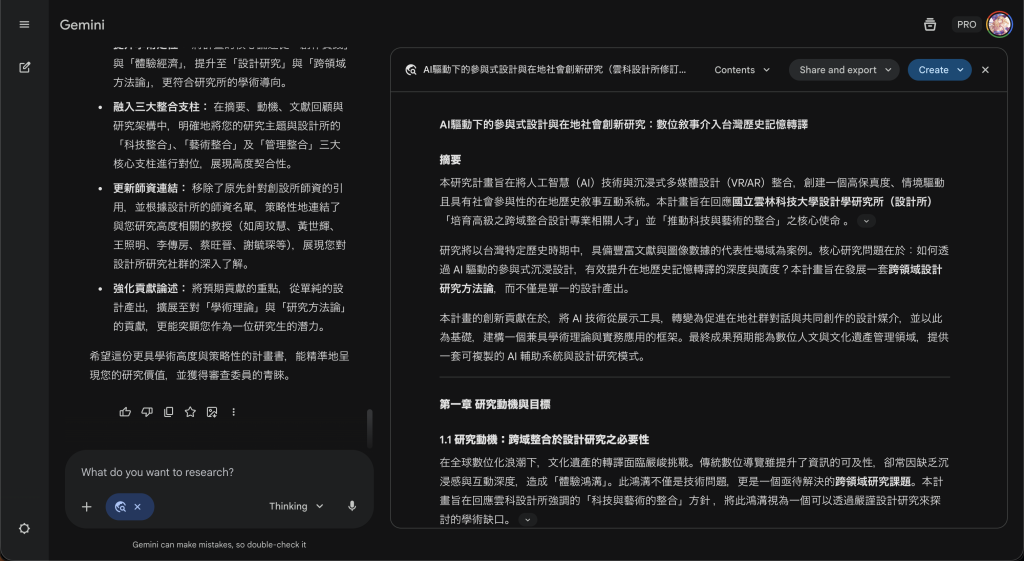Click the Deep Research chip icon
This screenshot has width=1024, height=561.
coord(120,507)
